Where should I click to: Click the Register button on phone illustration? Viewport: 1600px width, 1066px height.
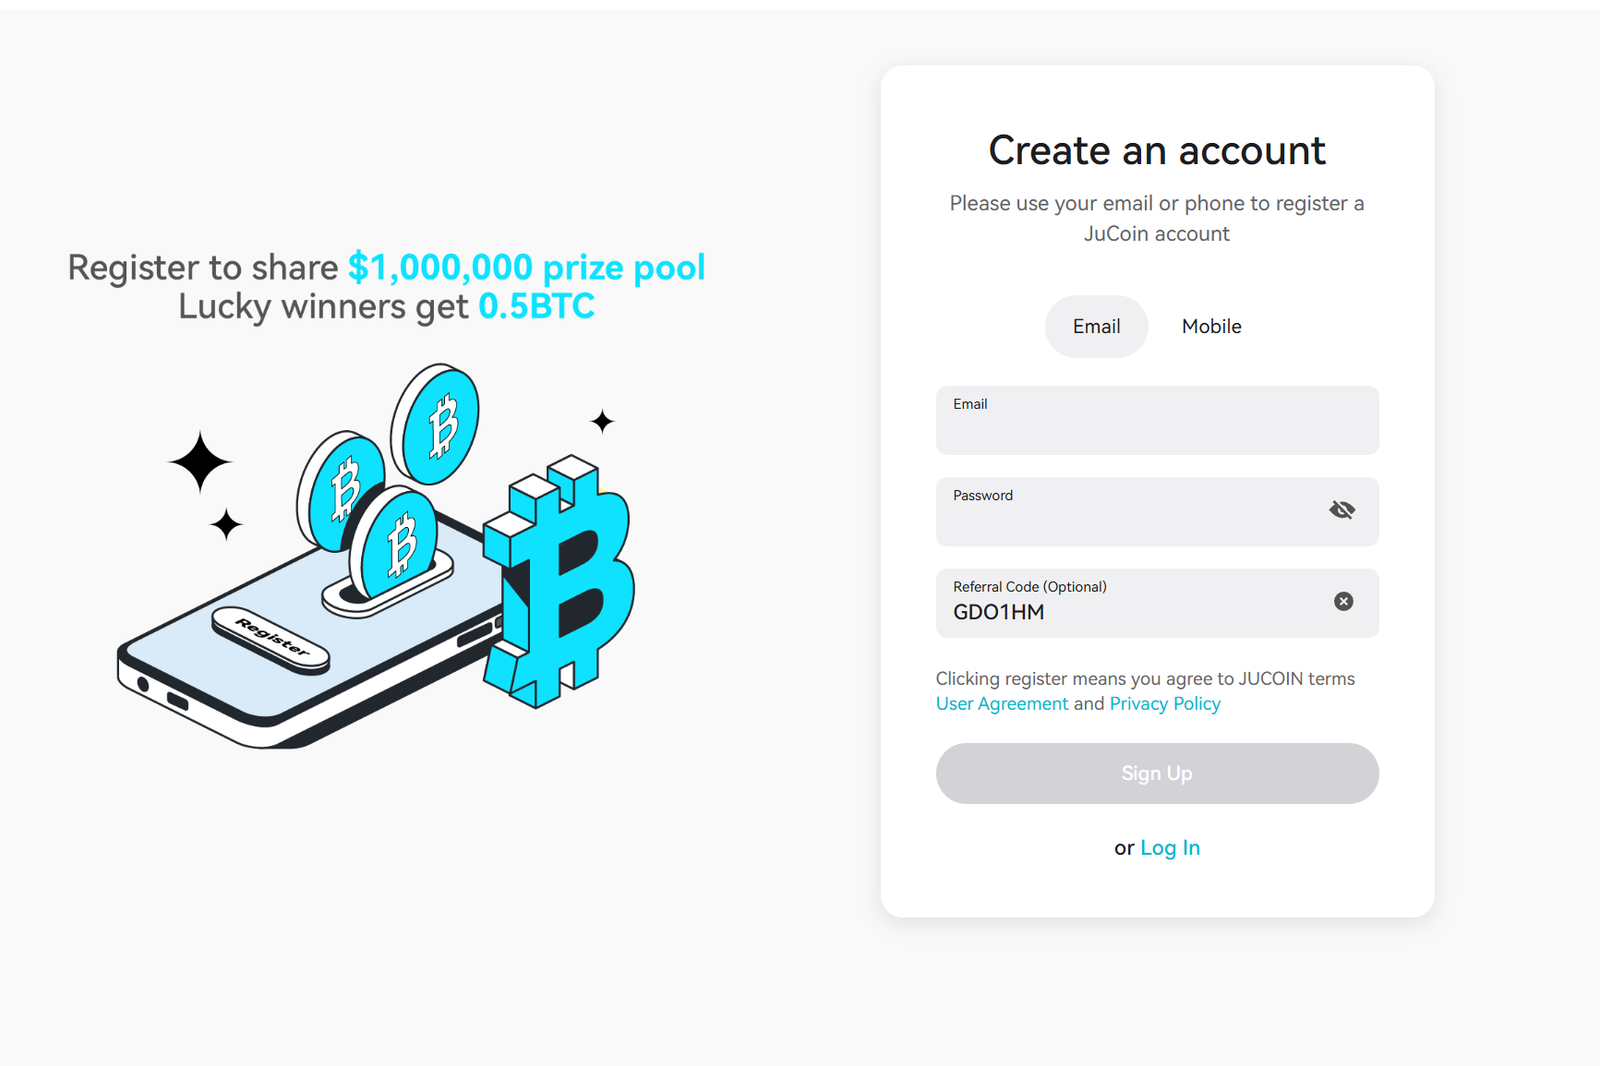tap(271, 640)
